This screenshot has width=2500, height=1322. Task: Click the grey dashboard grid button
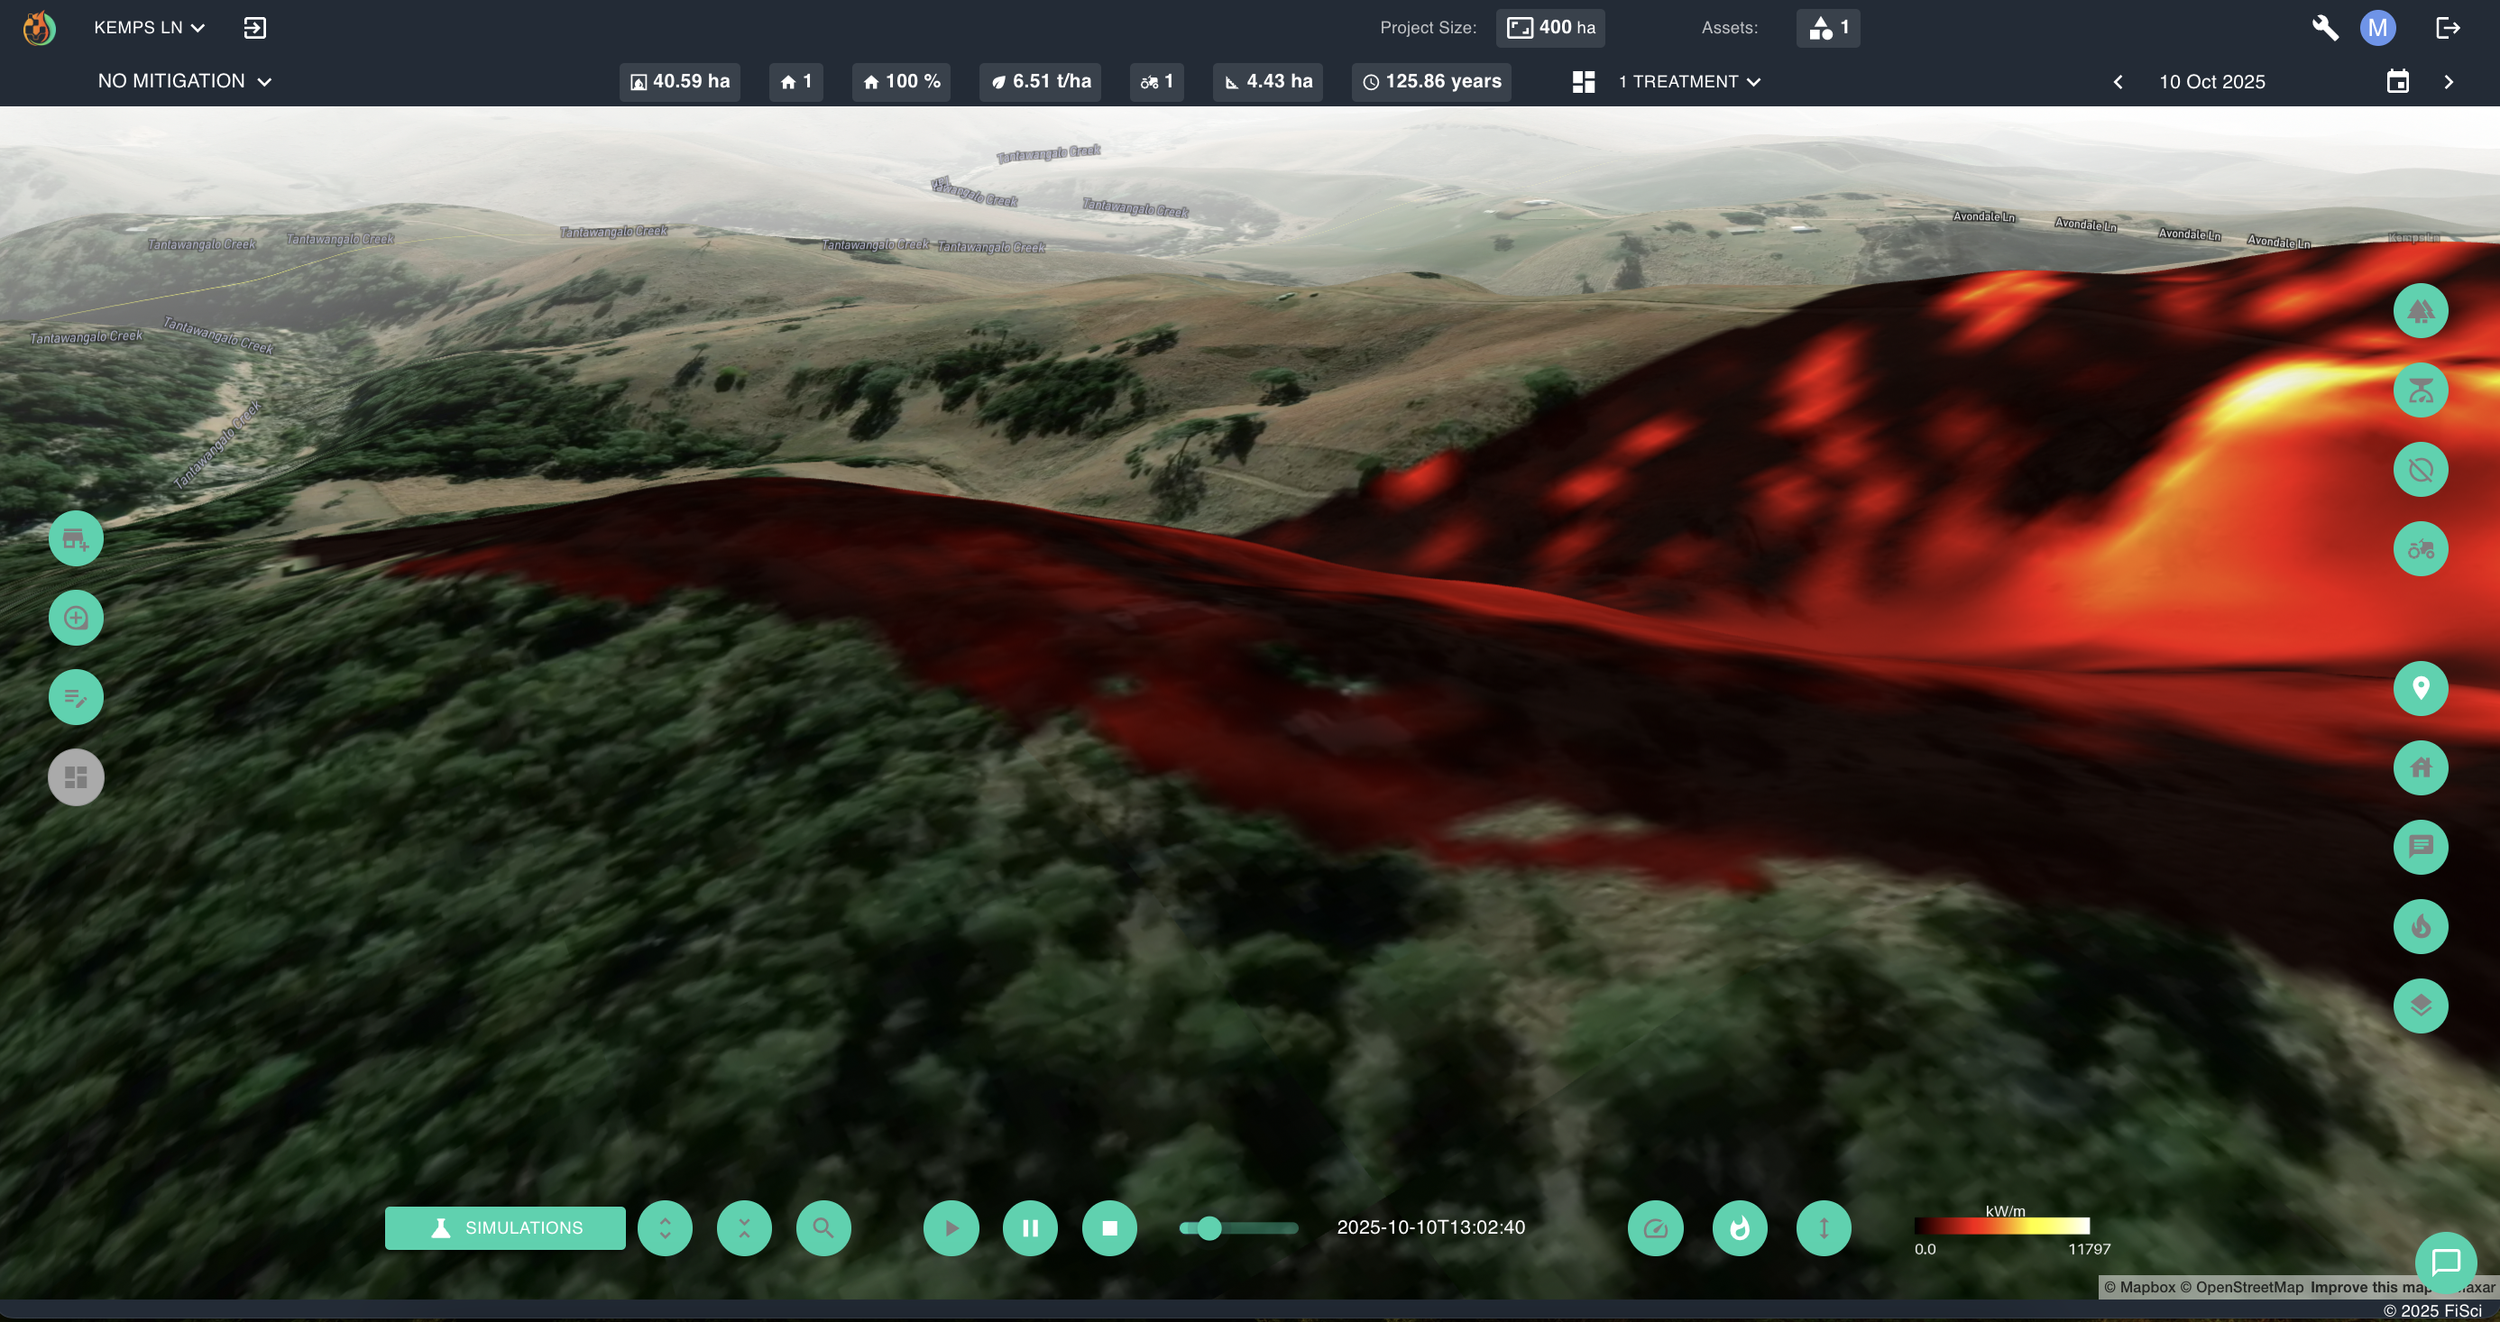(x=76, y=777)
